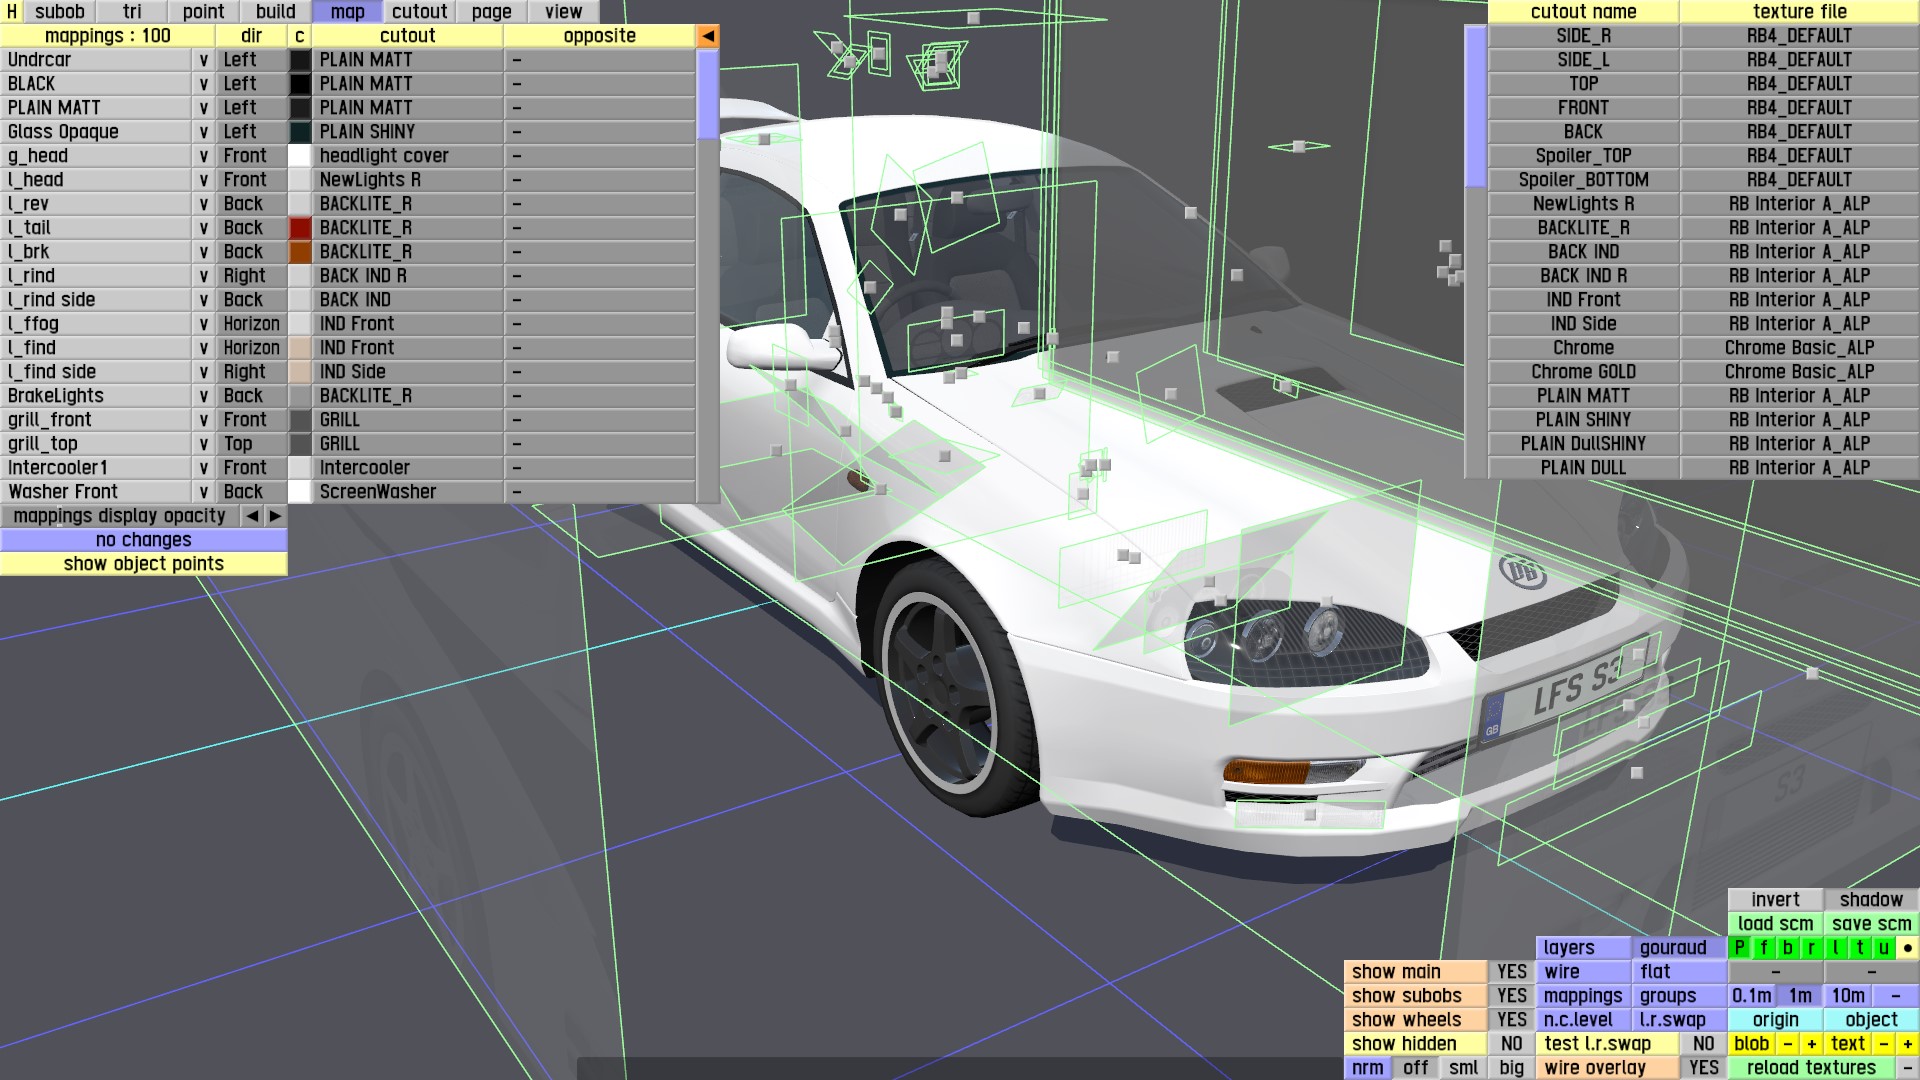Click show object points button

coord(143,564)
